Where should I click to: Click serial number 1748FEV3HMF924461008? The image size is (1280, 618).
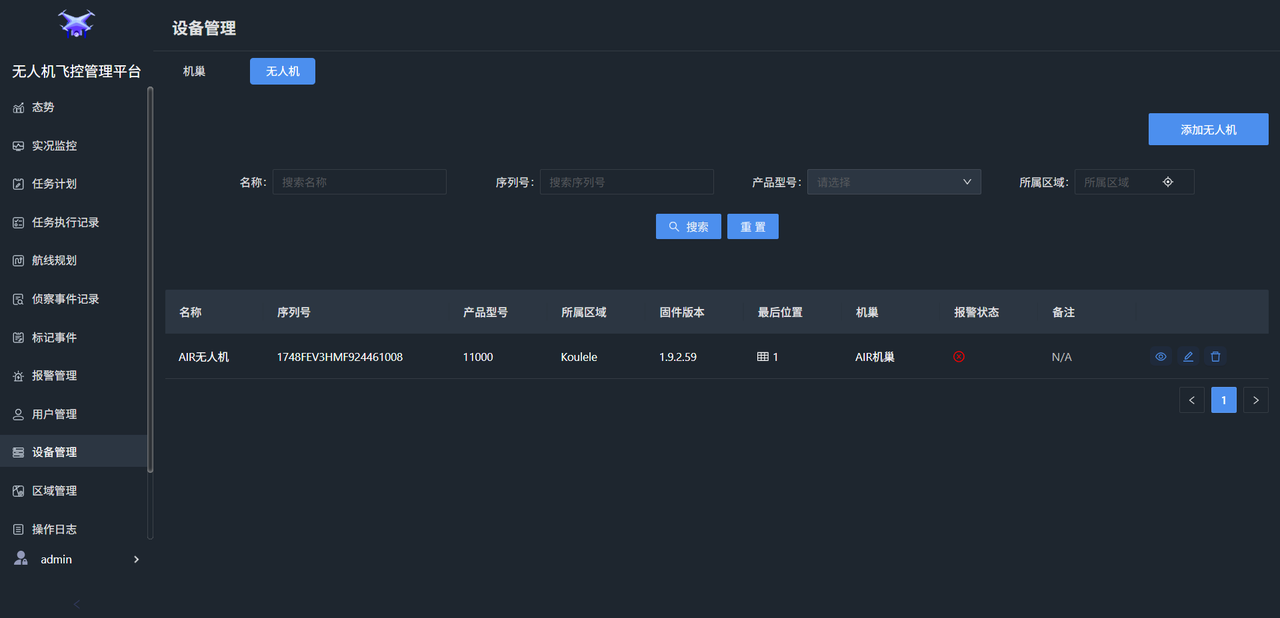340,357
